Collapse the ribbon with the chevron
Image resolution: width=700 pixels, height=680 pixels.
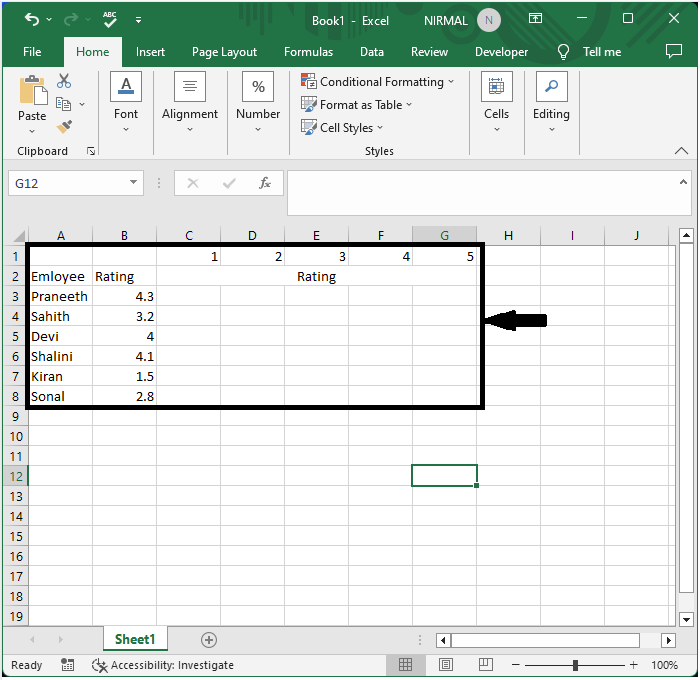point(681,151)
